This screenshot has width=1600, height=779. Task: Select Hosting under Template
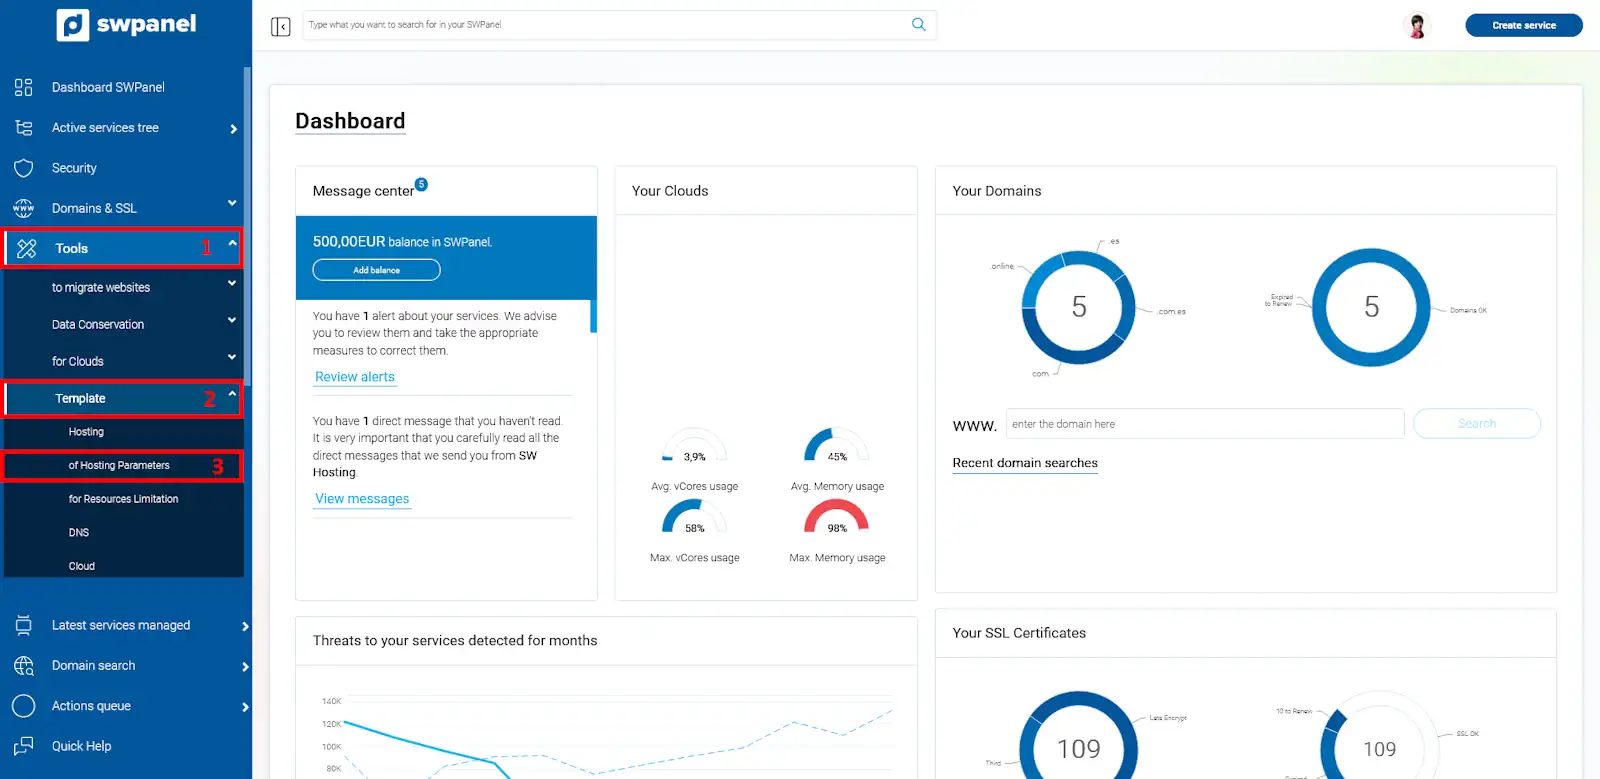click(x=86, y=432)
